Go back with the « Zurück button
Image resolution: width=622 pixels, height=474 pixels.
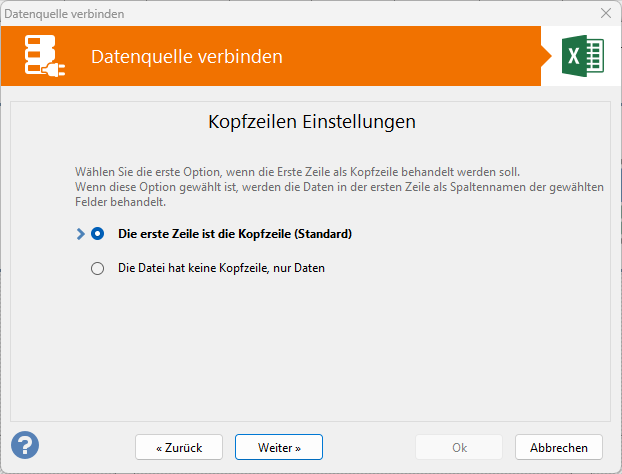coord(178,447)
